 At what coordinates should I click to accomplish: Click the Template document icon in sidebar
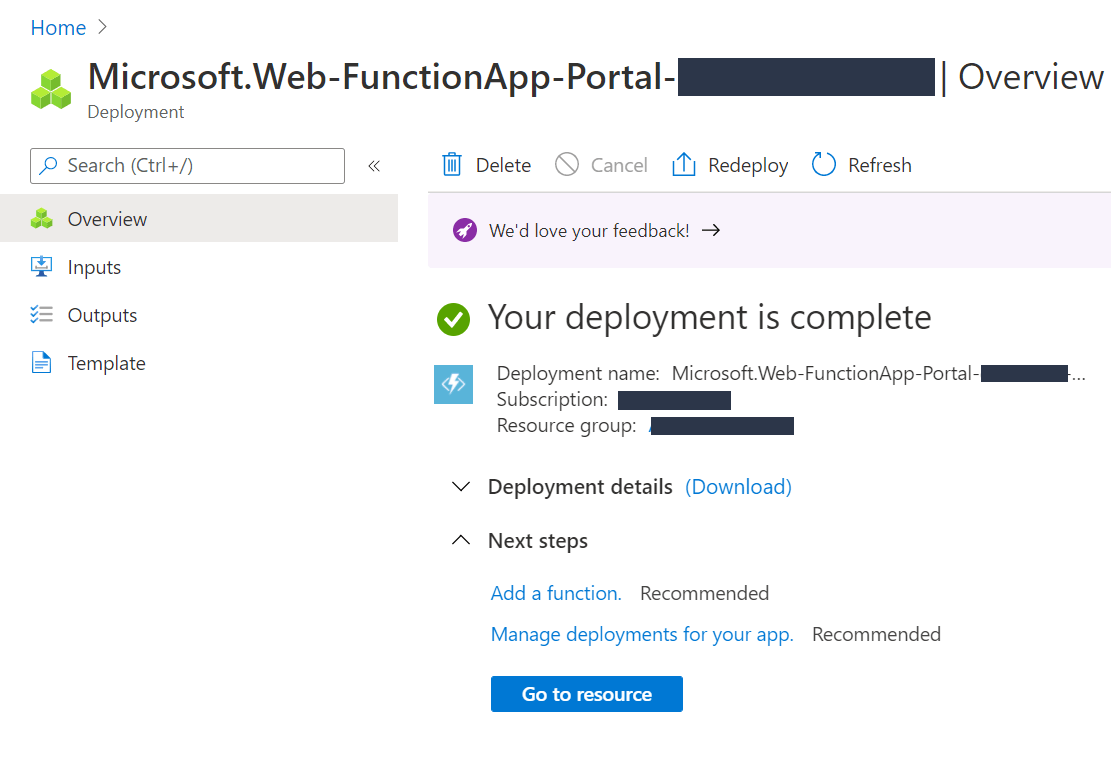(x=42, y=363)
